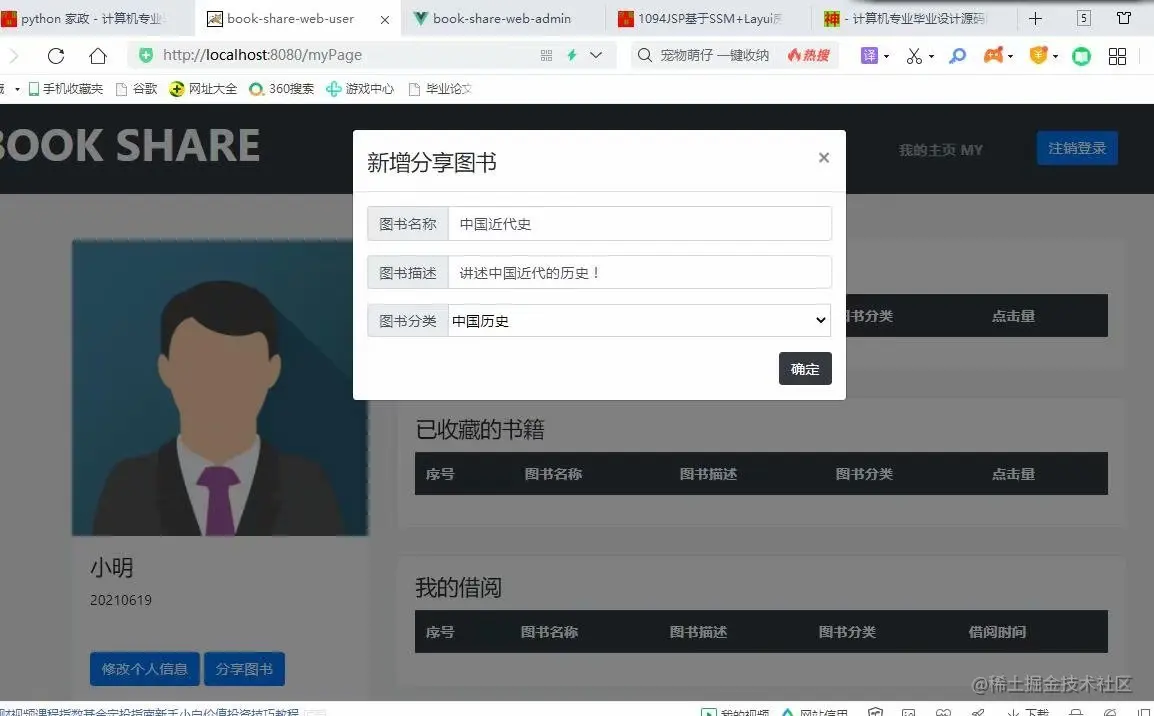Screen dimensions: 1154x716
Task: Click the shirt skin icon in tab bar
Action: (x=1124, y=18)
